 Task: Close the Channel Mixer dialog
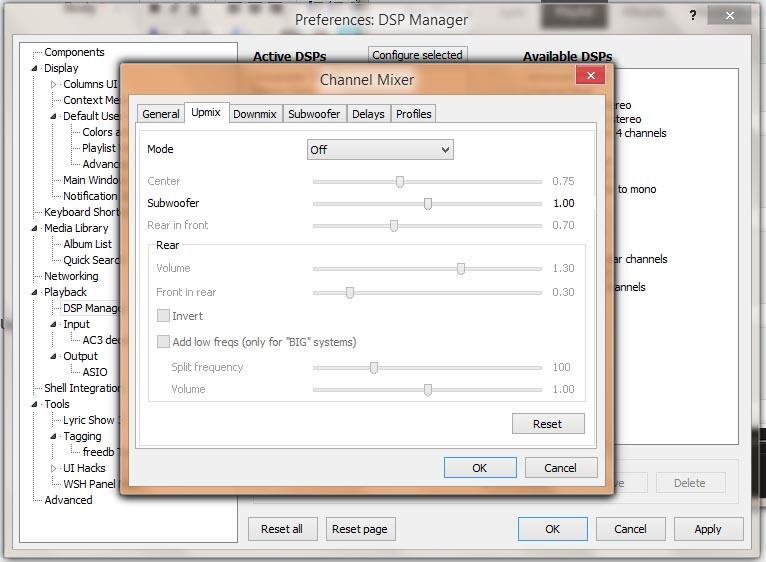(x=591, y=76)
